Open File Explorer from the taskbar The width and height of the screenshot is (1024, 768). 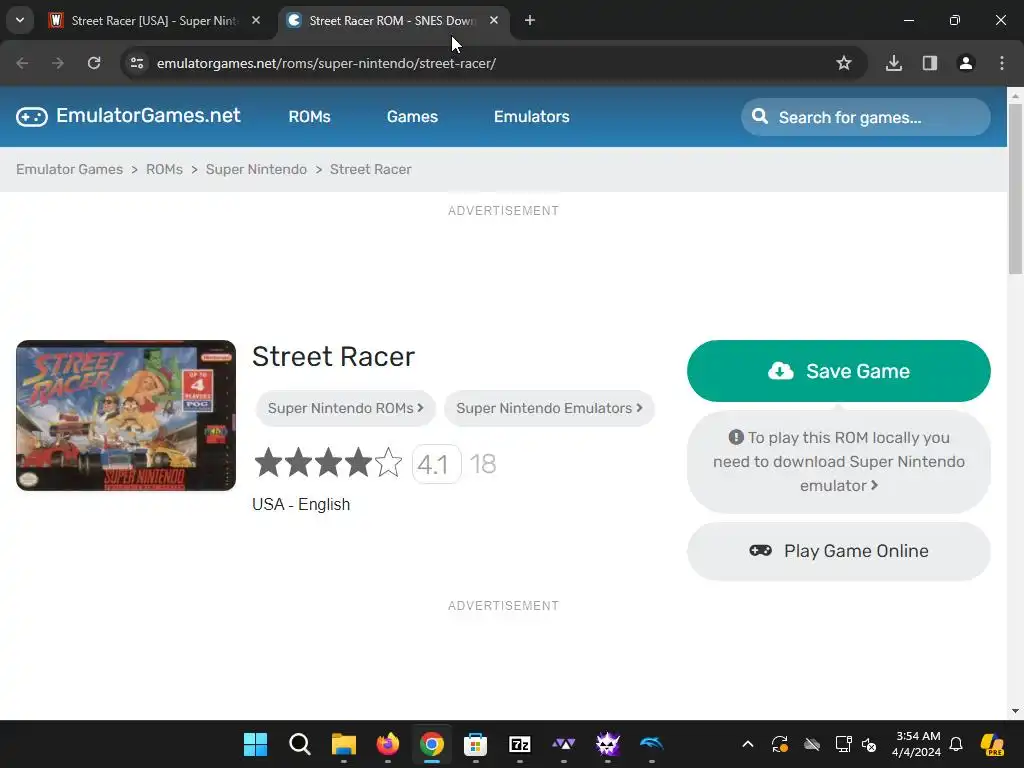344,744
